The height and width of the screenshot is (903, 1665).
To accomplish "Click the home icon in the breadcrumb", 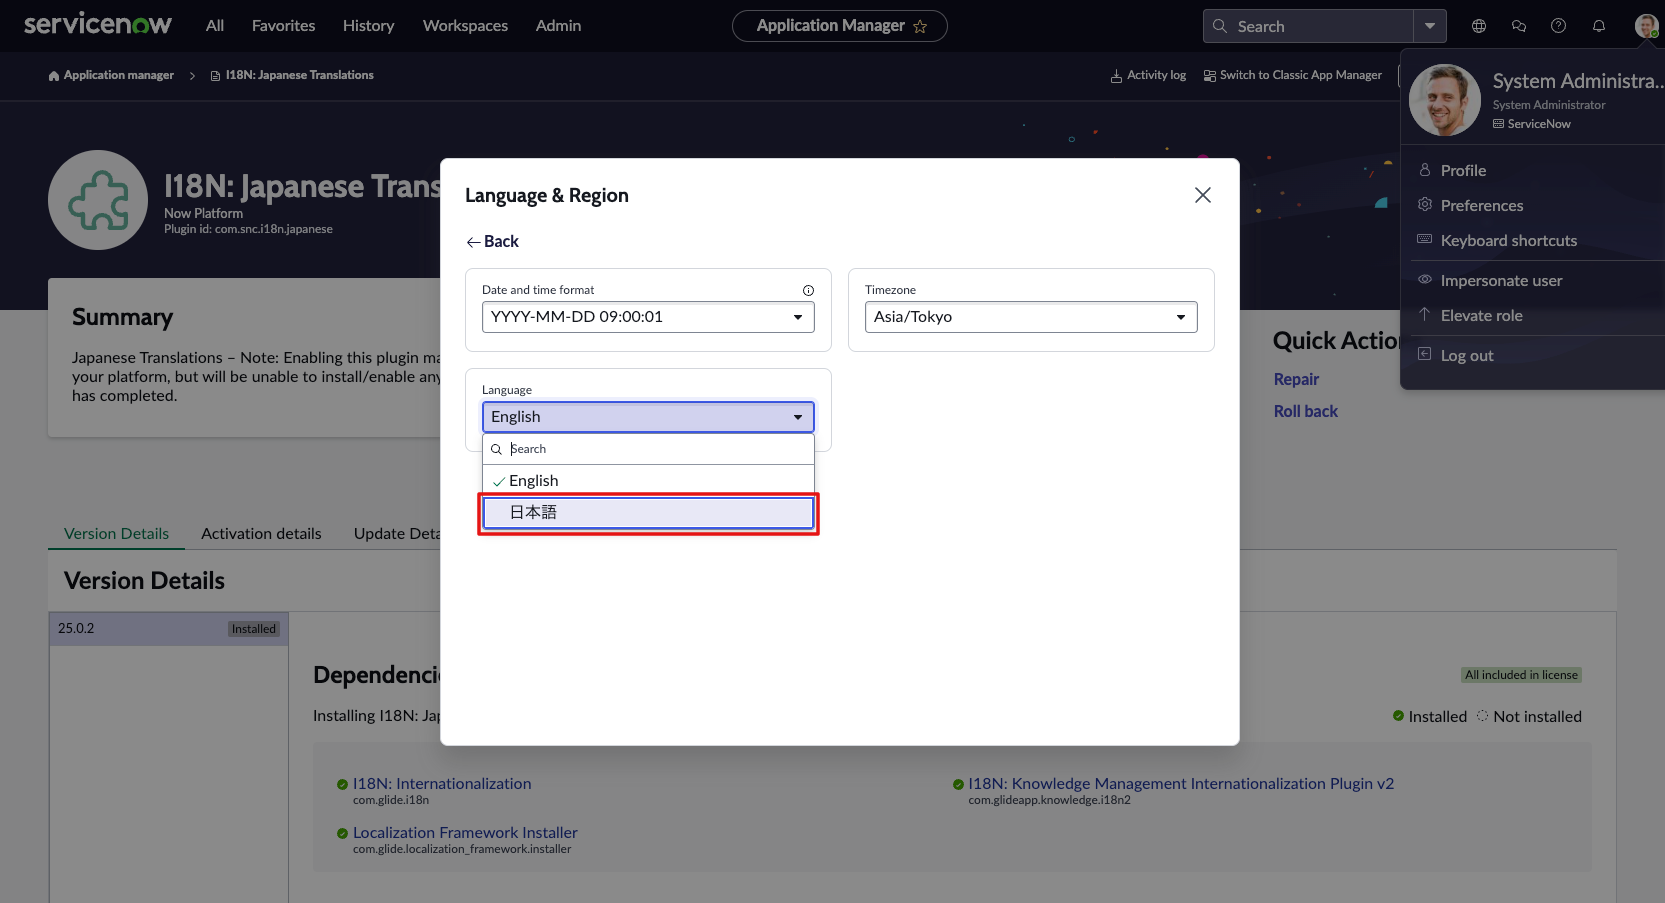I will coord(51,75).
